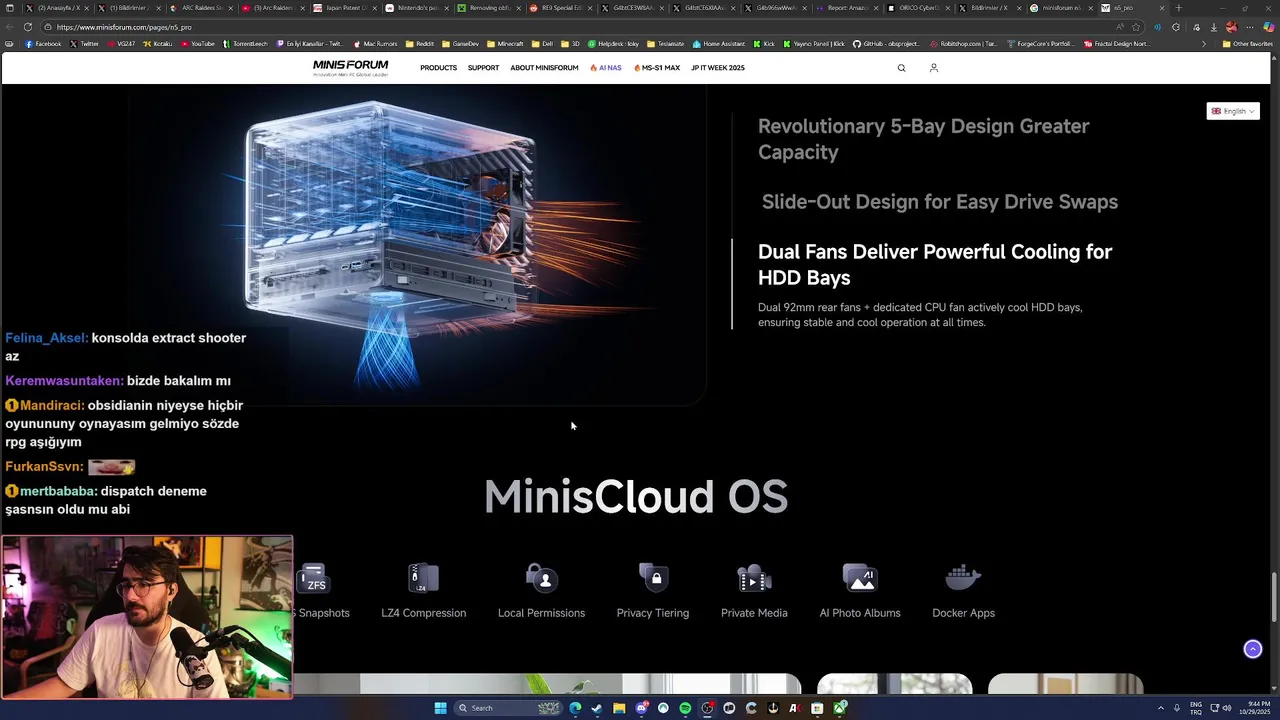Open the YouTube bookmark
Viewport: 1280px width, 720px height.
coord(198,44)
